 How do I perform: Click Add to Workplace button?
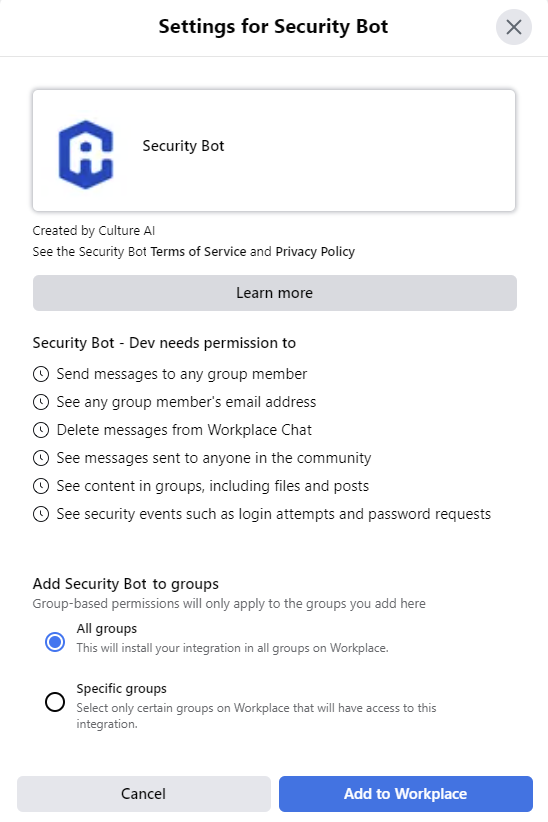tap(406, 794)
